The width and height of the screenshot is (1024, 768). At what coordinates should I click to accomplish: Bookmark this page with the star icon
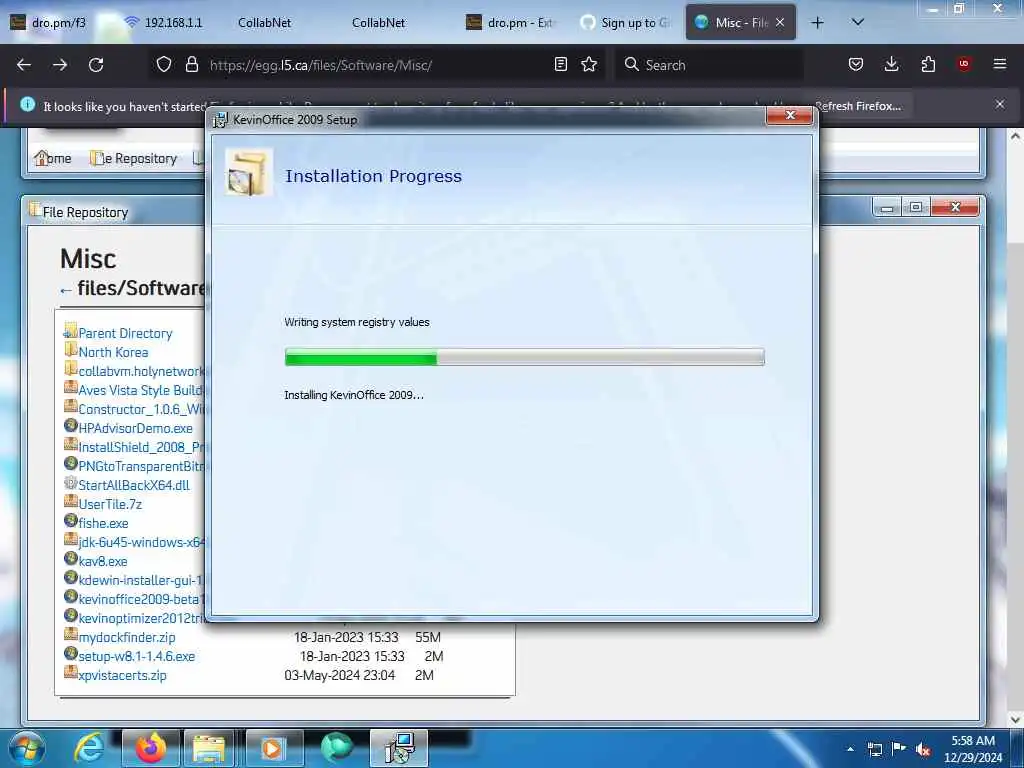(x=589, y=64)
